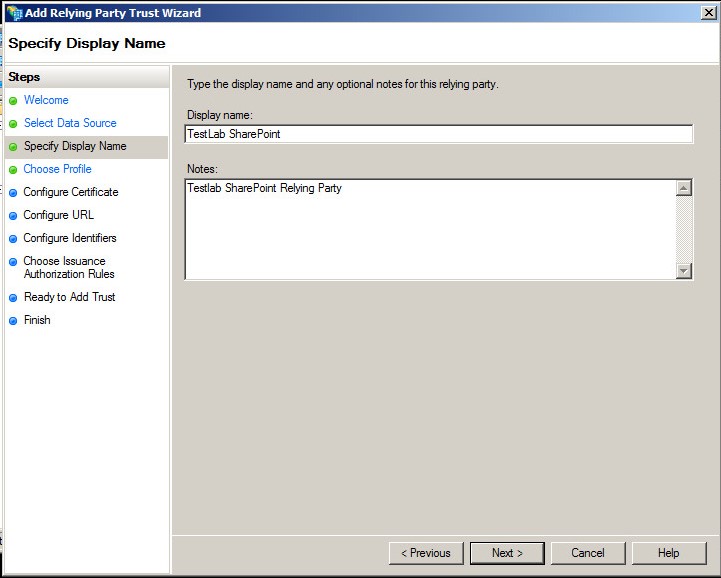Viewport: 721px width, 578px height.
Task: Select the Specify Display Name step
Action: point(75,146)
